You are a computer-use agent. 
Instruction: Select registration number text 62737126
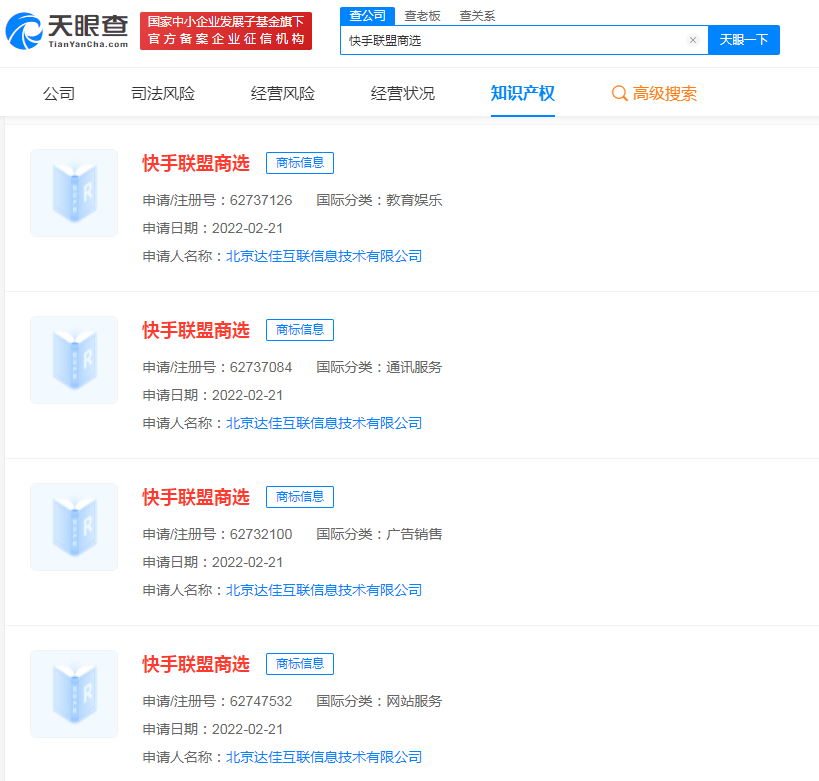[261, 200]
